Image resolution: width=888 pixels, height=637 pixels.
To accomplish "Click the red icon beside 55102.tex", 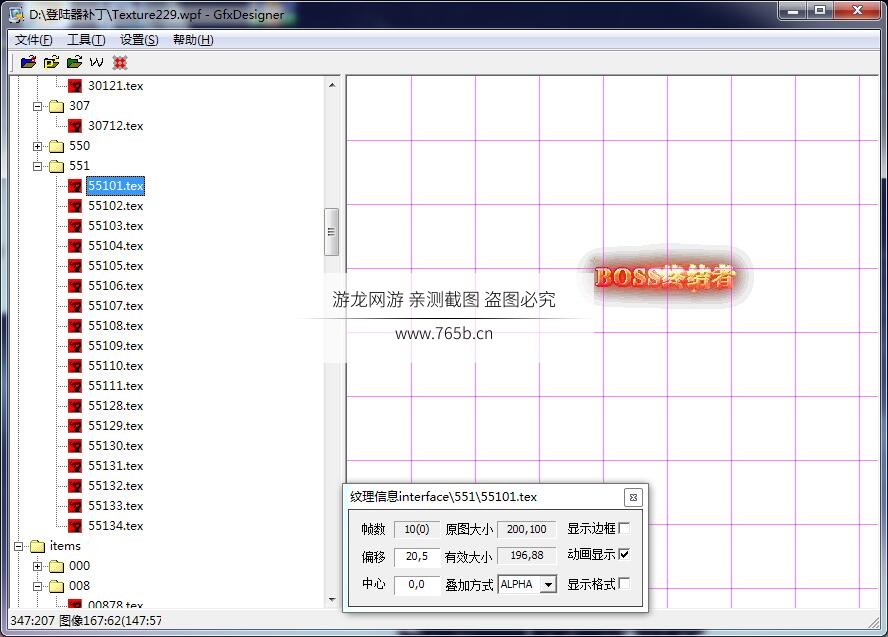I will tap(75, 206).
